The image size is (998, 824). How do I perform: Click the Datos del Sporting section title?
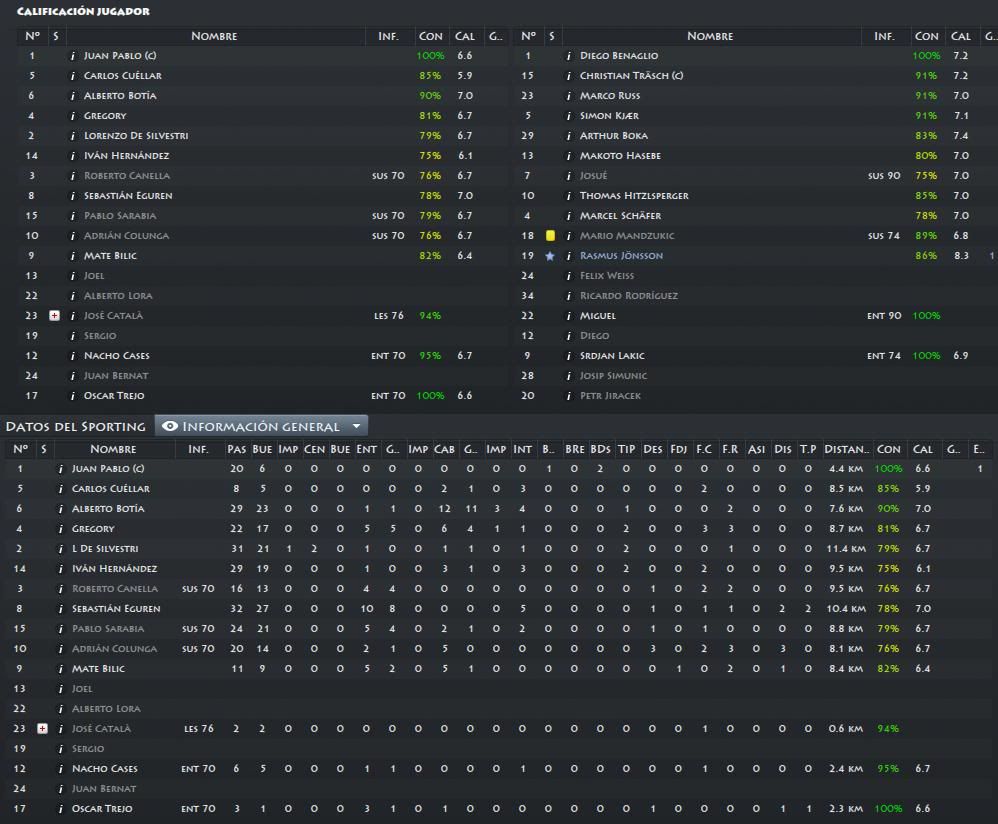tap(76, 426)
